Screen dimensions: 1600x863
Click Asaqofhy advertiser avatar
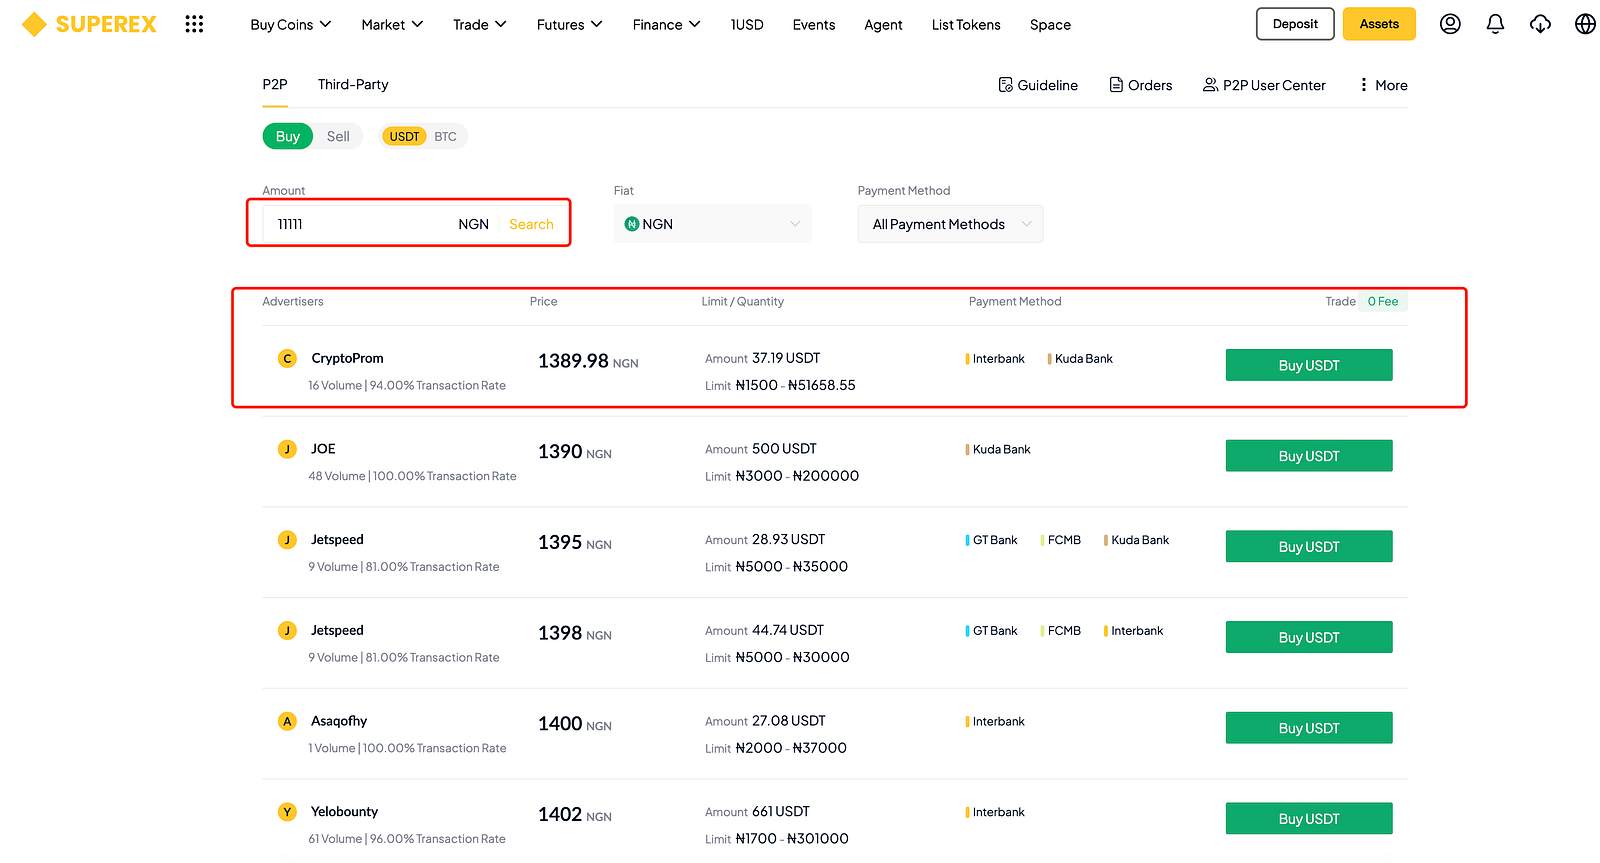(287, 721)
